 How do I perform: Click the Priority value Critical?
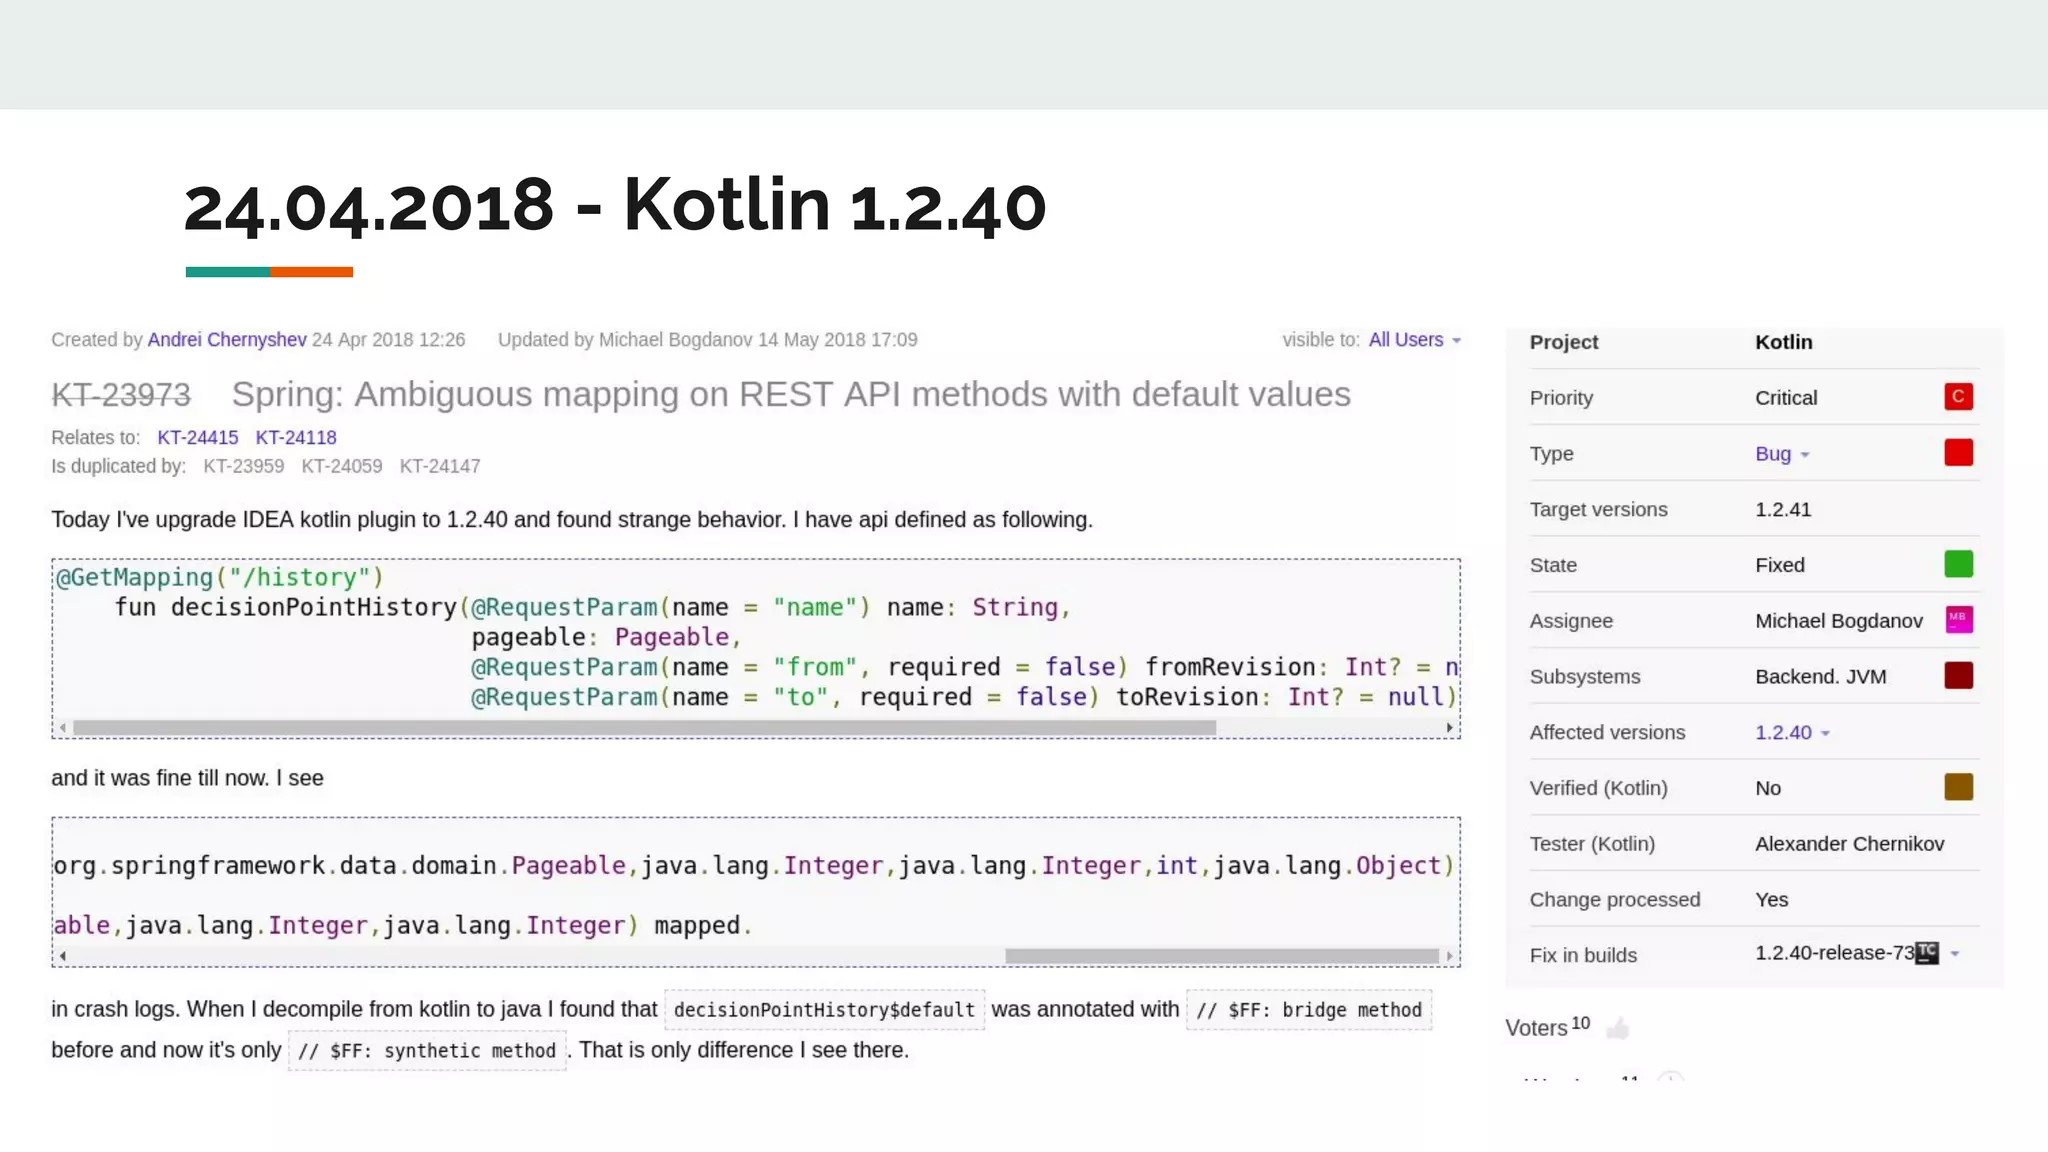[1786, 398]
